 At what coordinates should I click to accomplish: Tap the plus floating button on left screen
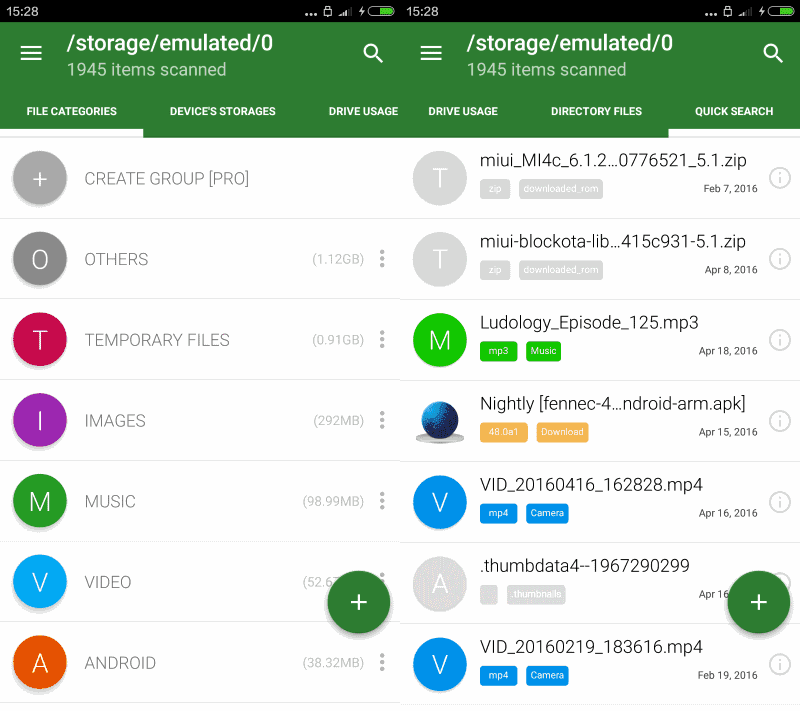(x=359, y=602)
